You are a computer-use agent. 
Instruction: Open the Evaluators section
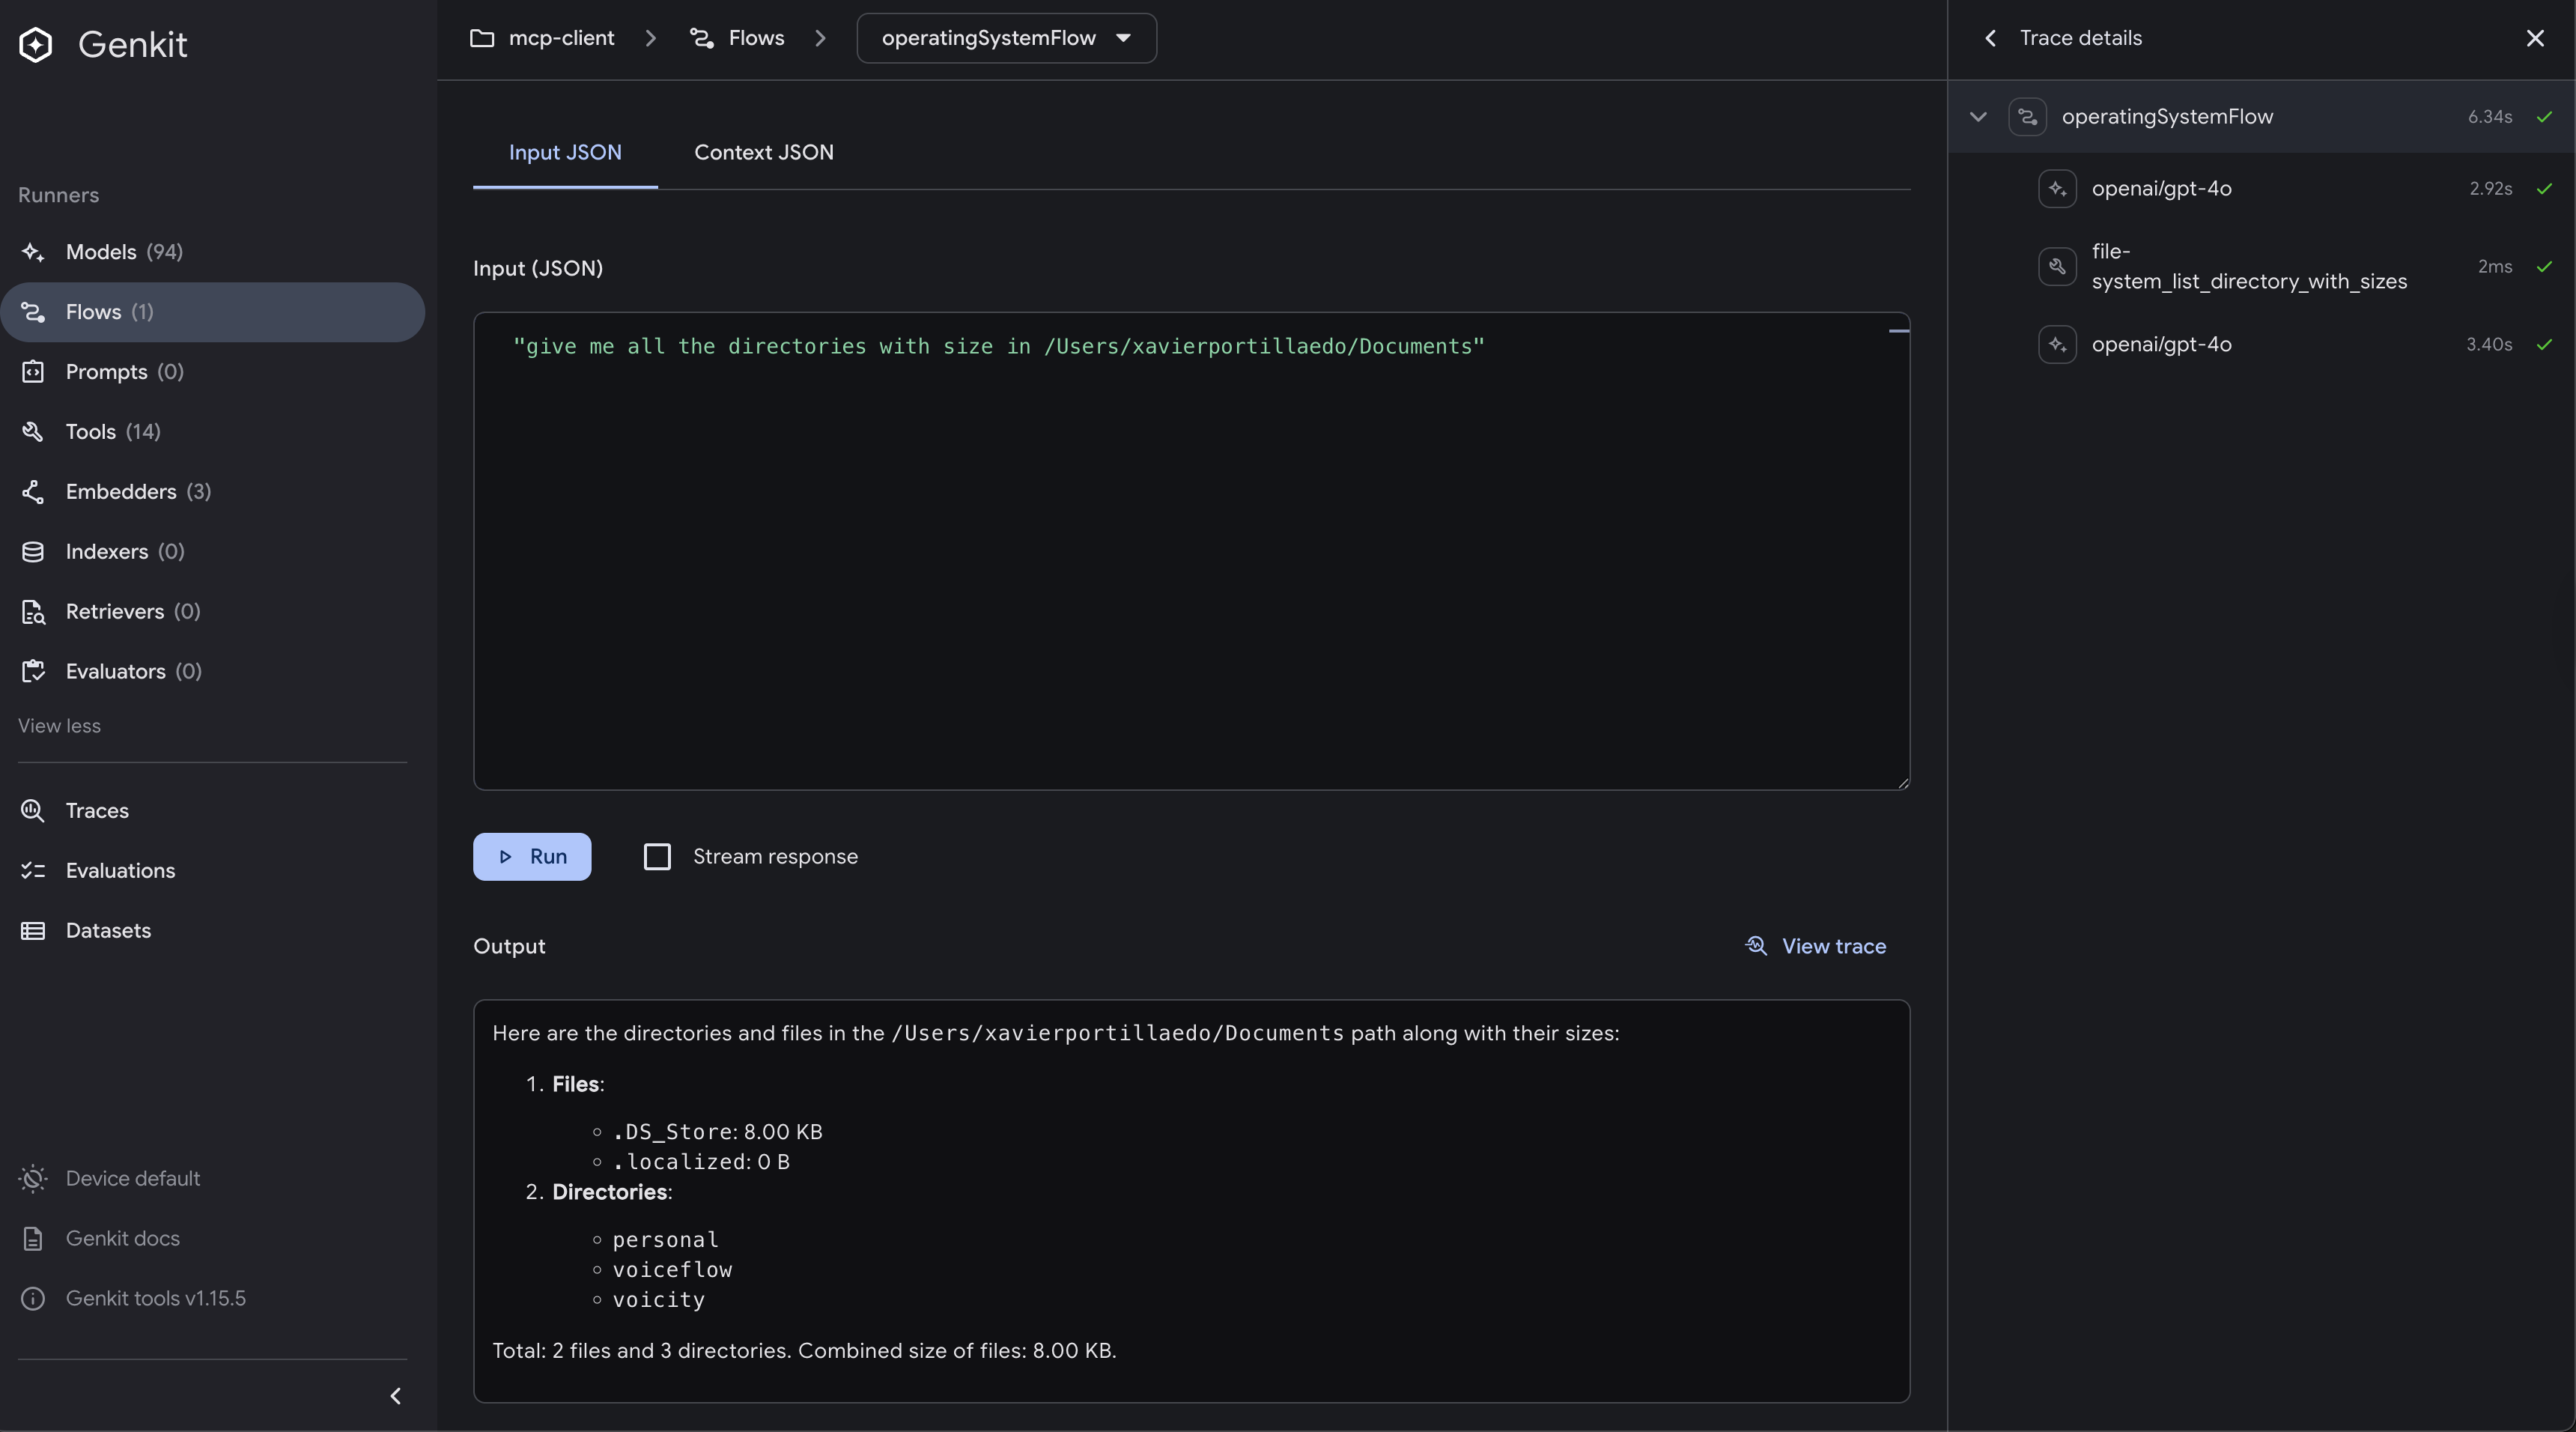pyautogui.click(x=212, y=672)
